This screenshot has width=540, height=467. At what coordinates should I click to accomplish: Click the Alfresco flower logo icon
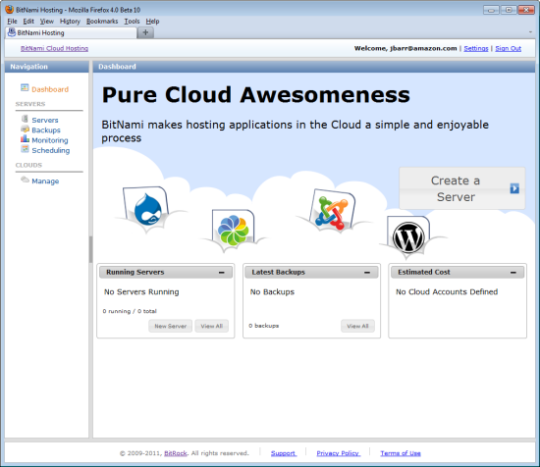(x=233, y=230)
